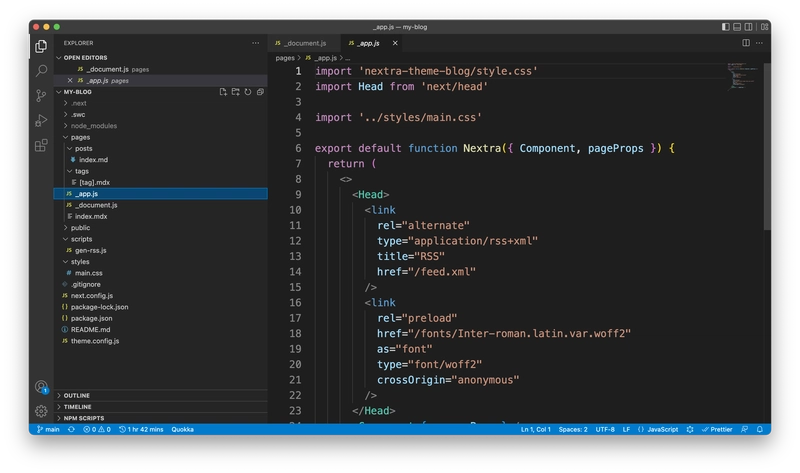Customize layout from title bar icon
Viewport: 800px width, 473px height.
[x=764, y=27]
